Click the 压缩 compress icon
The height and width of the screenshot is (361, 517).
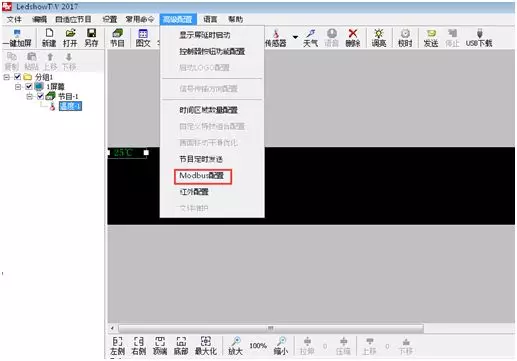[343, 346]
